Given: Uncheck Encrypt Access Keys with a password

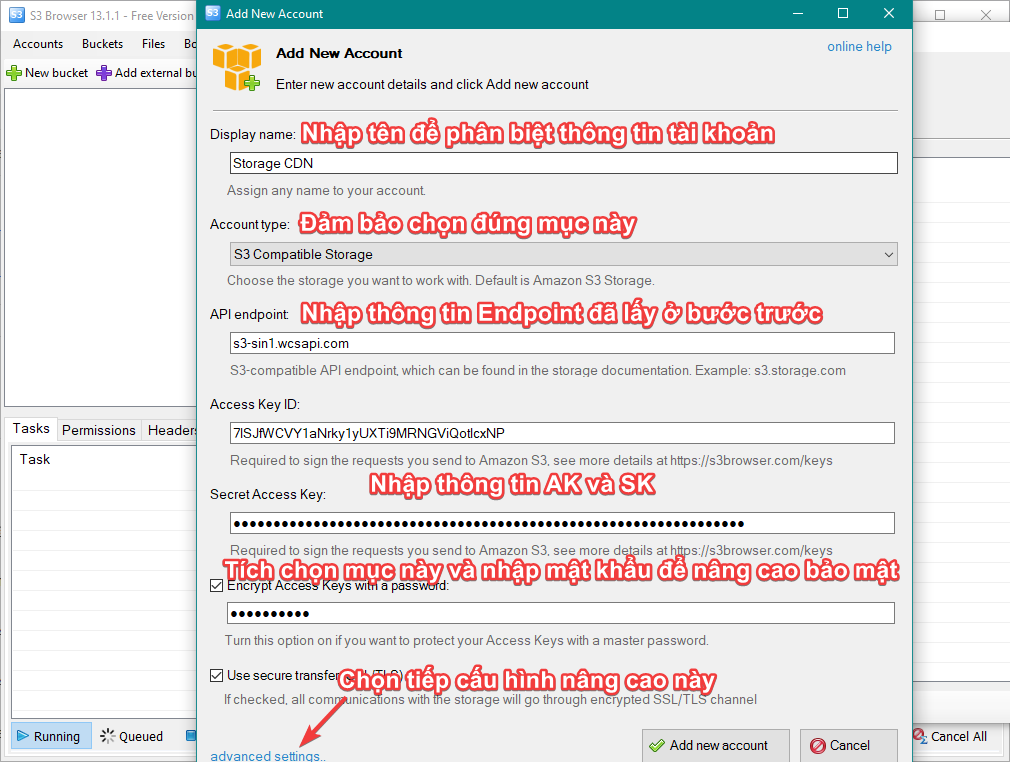Looking at the screenshot, I should point(217,586).
